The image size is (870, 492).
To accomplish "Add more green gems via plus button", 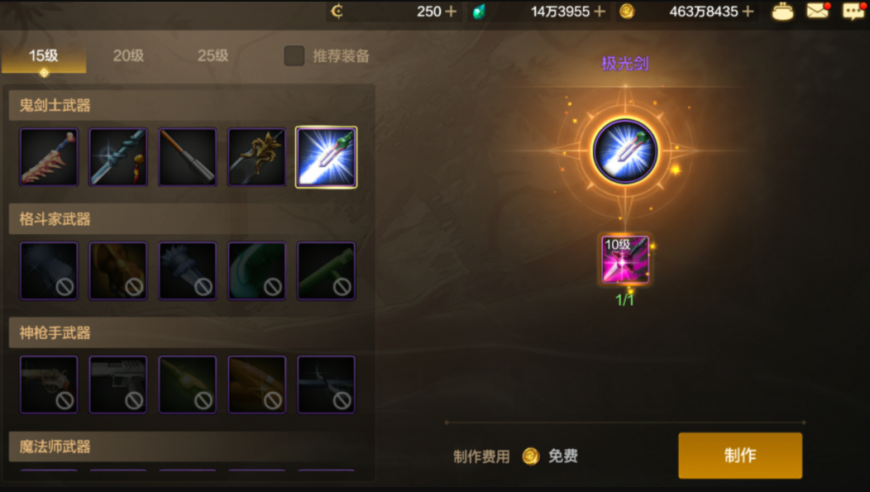I will [x=599, y=12].
